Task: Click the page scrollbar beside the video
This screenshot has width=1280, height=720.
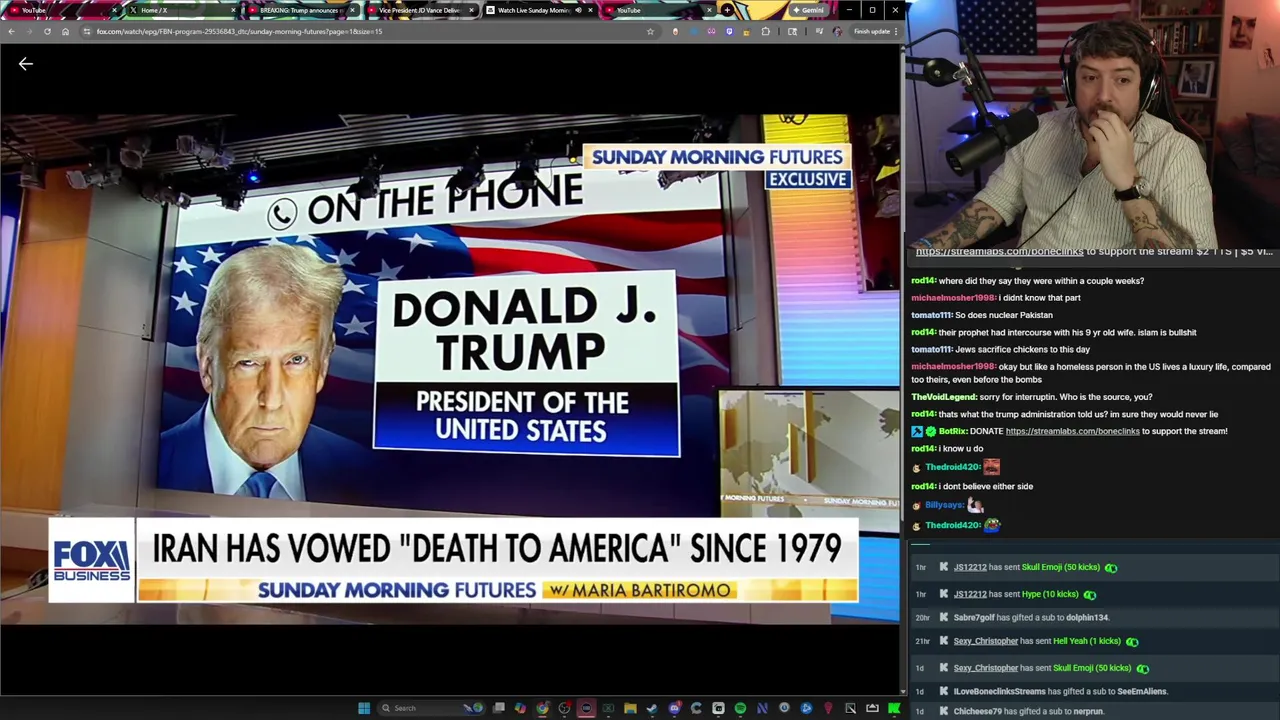Action: pyautogui.click(x=903, y=370)
